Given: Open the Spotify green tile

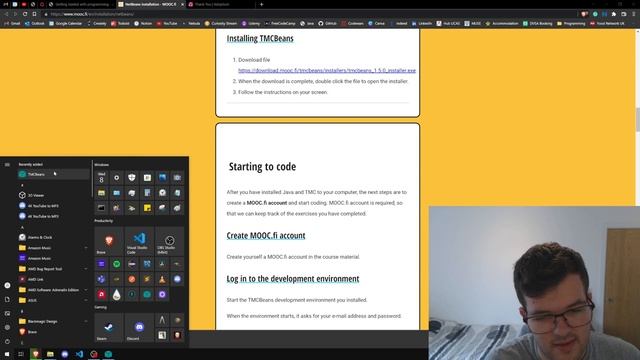Looking at the screenshot, I should [116, 264].
